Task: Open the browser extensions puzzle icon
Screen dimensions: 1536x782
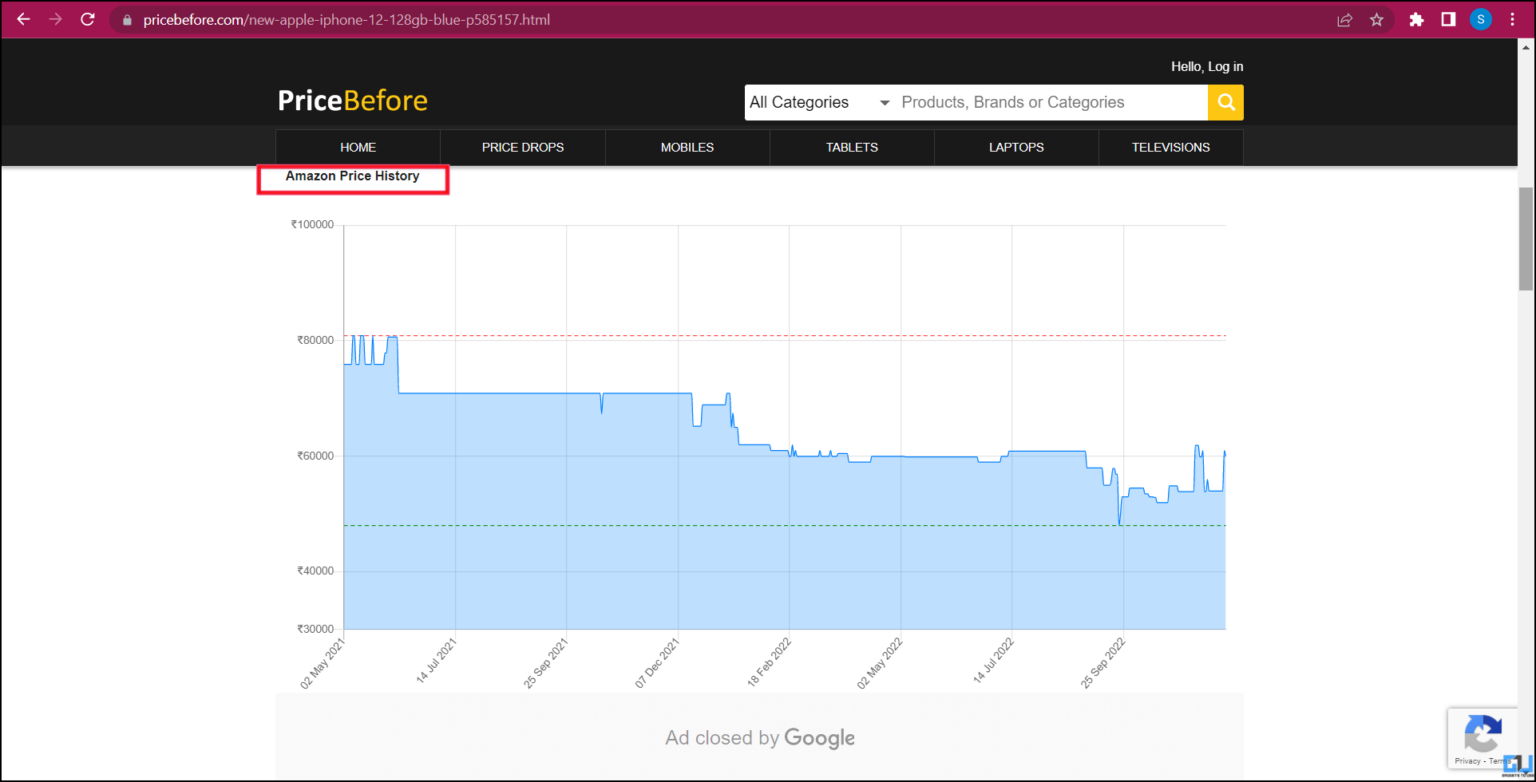Action: [1417, 19]
